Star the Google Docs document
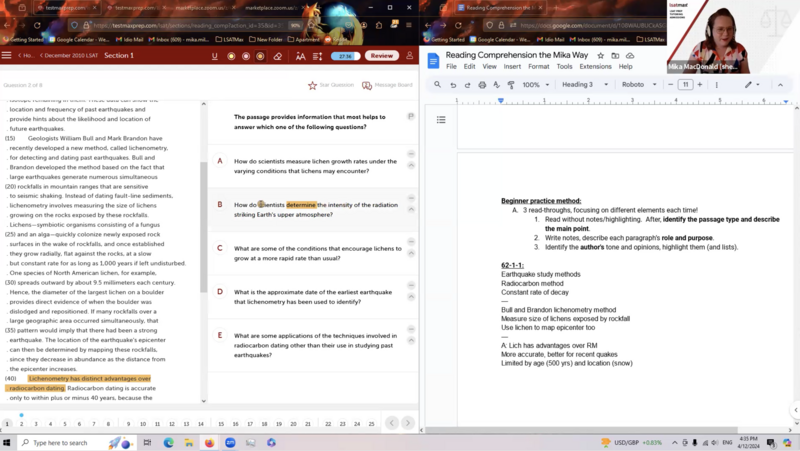Image resolution: width=800 pixels, height=451 pixels. pyautogui.click(x=601, y=55)
